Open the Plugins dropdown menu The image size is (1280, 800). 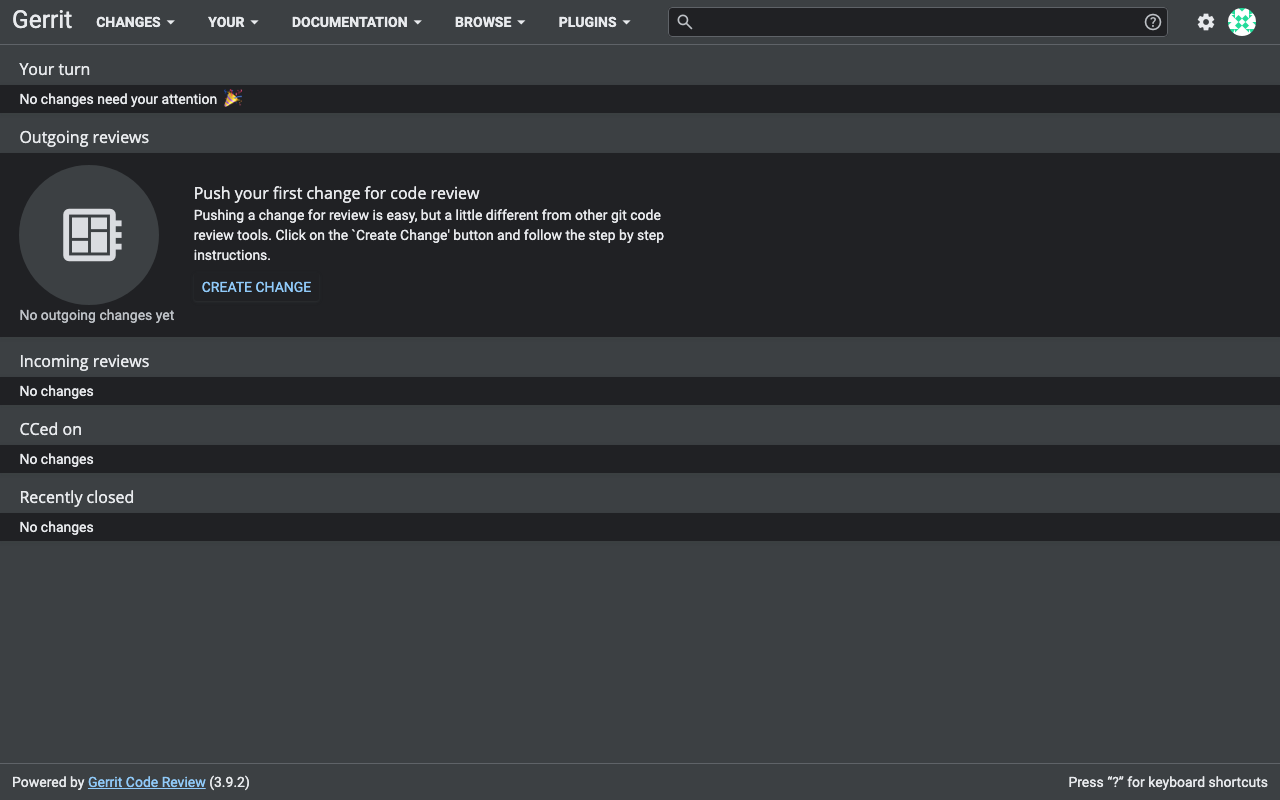[x=594, y=22]
